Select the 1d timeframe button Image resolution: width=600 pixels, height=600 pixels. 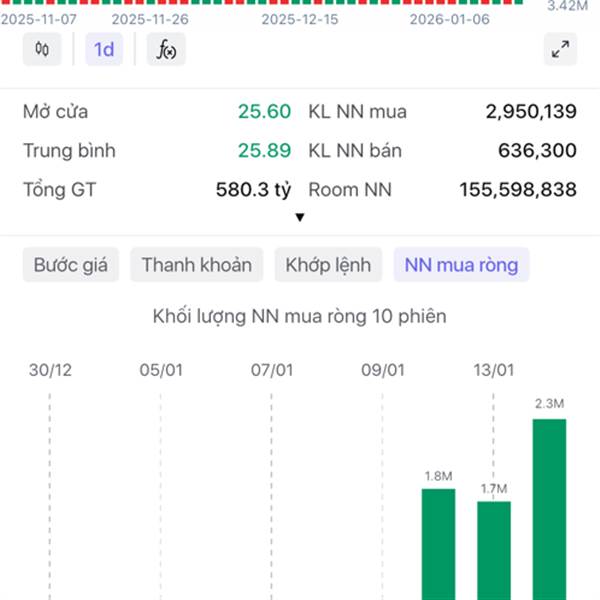104,49
